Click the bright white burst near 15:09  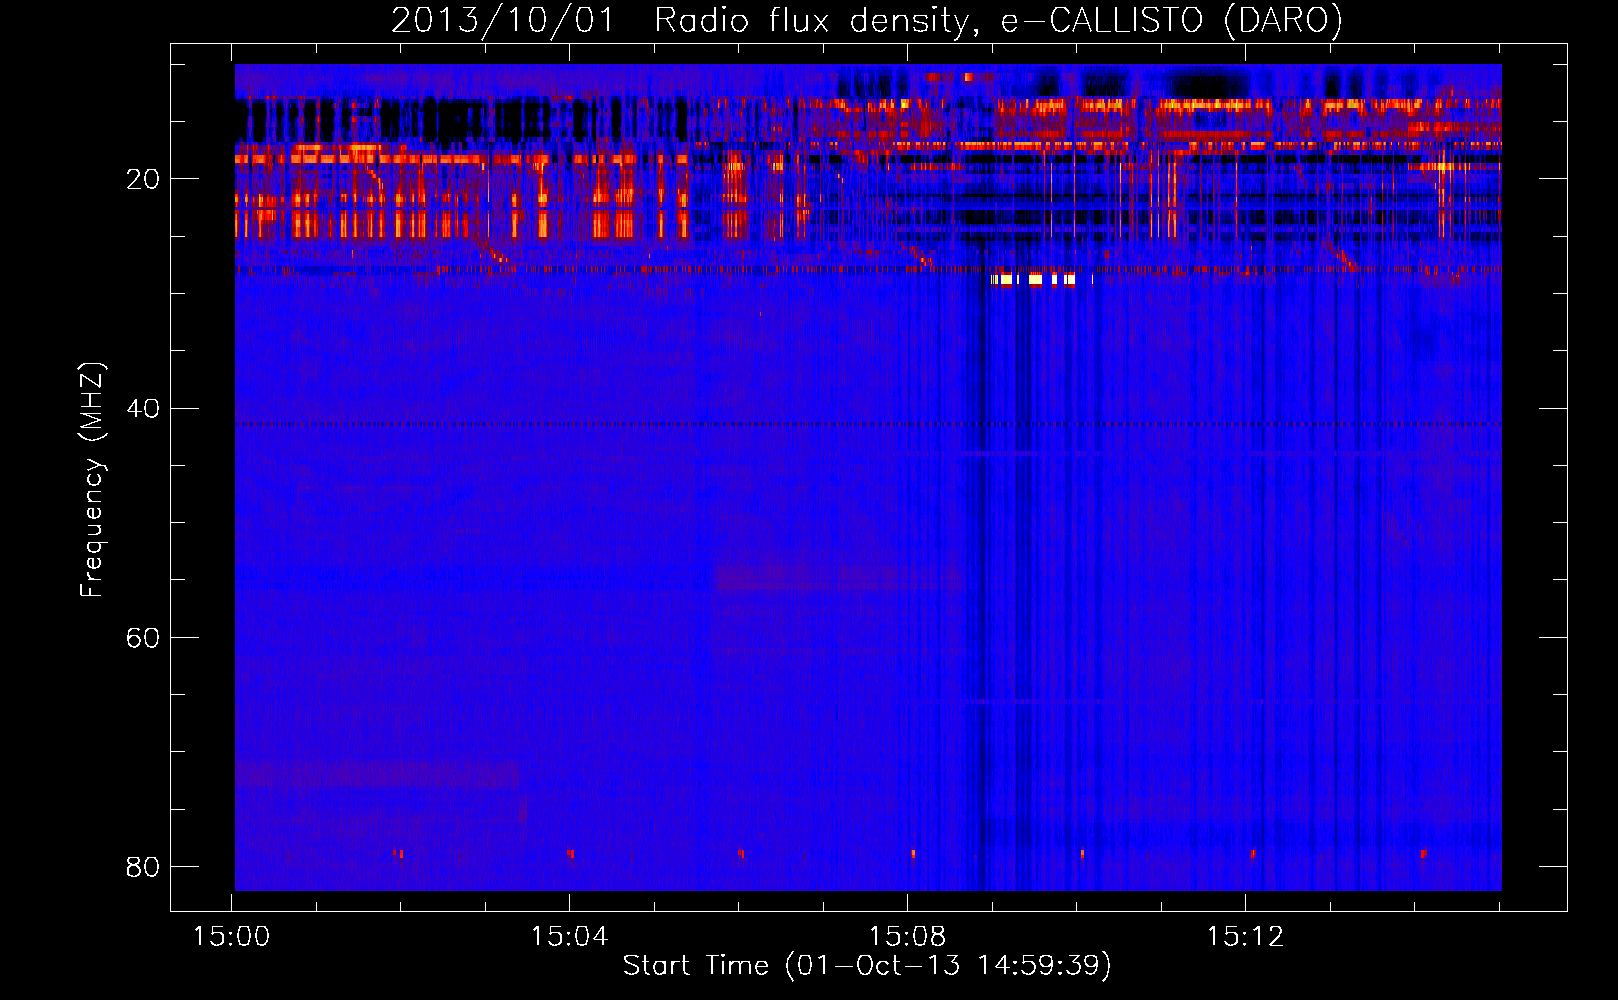pos(1035,280)
